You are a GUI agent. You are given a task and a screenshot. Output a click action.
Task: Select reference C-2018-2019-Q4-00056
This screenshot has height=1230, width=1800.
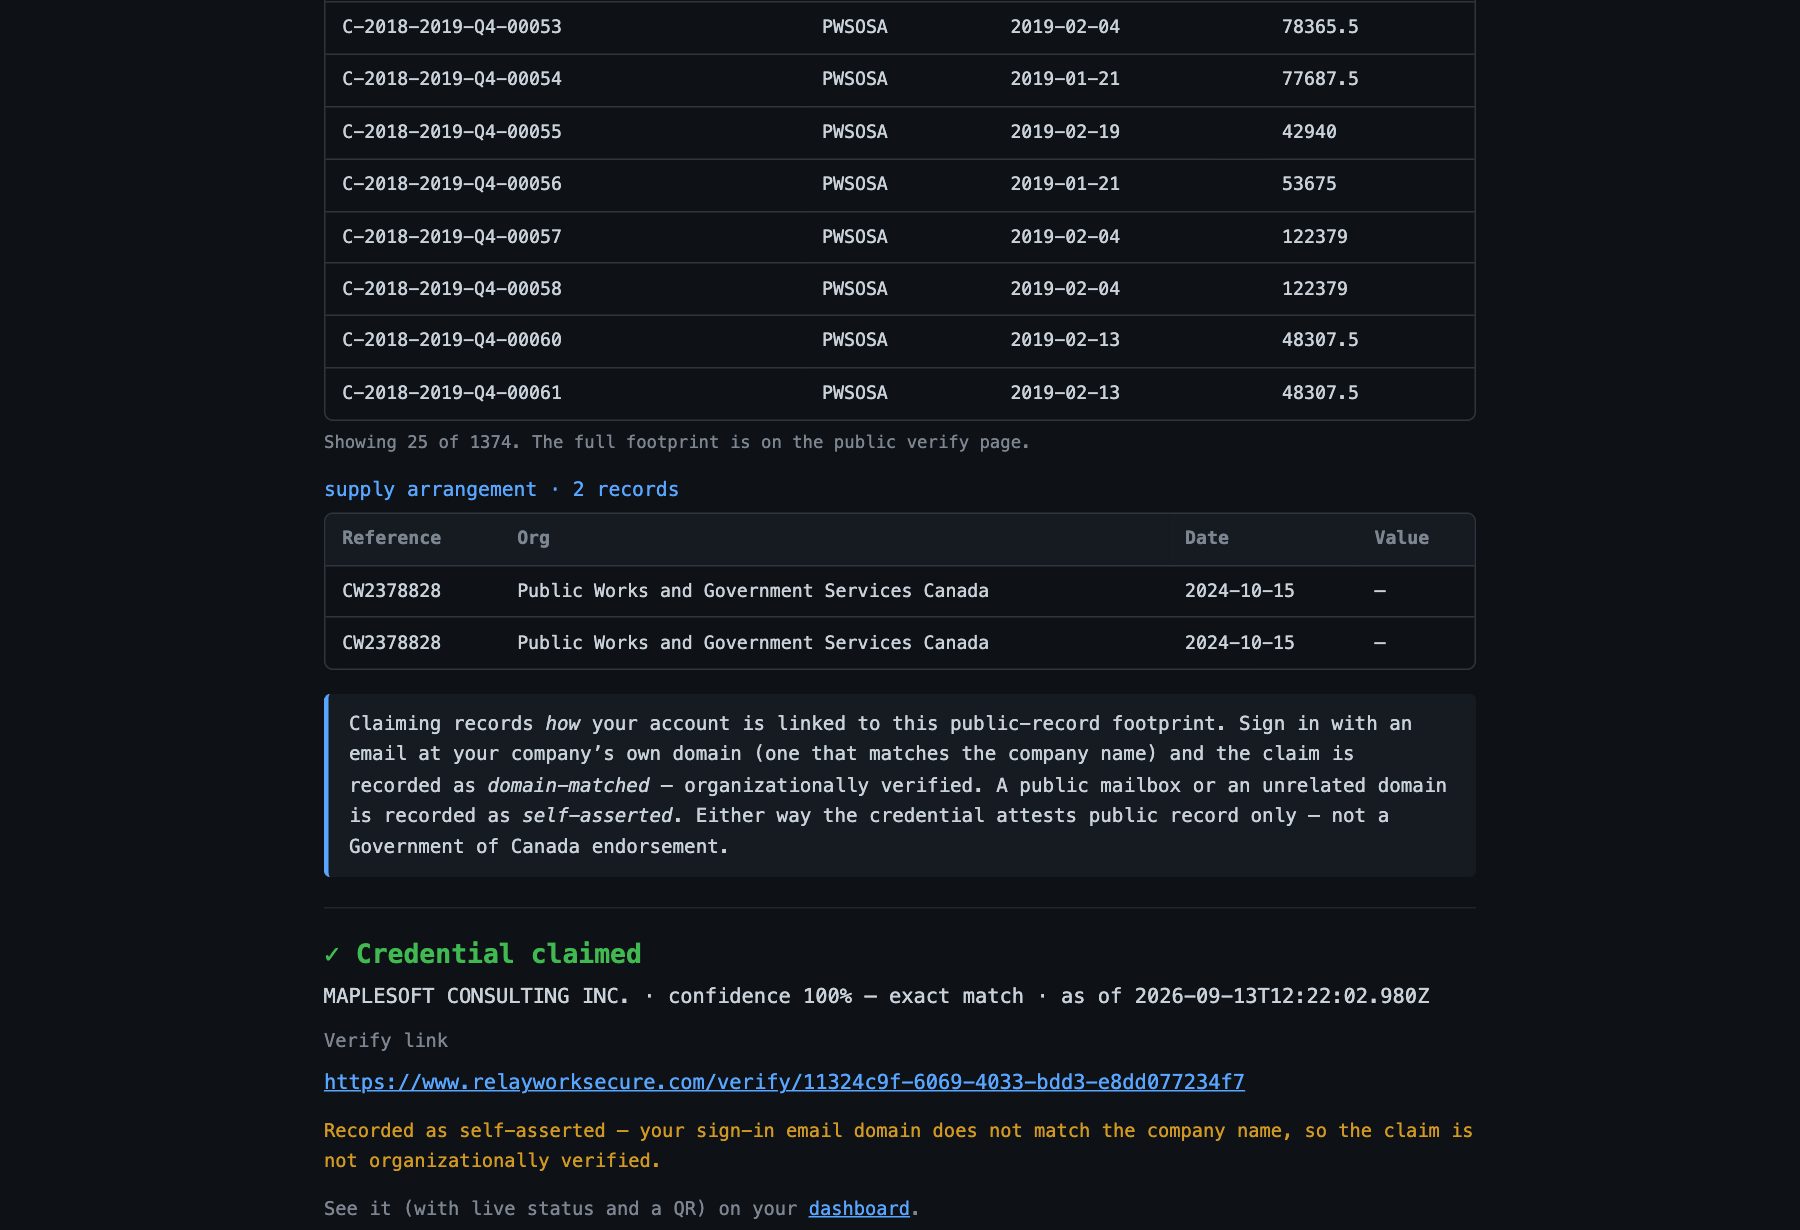point(452,184)
